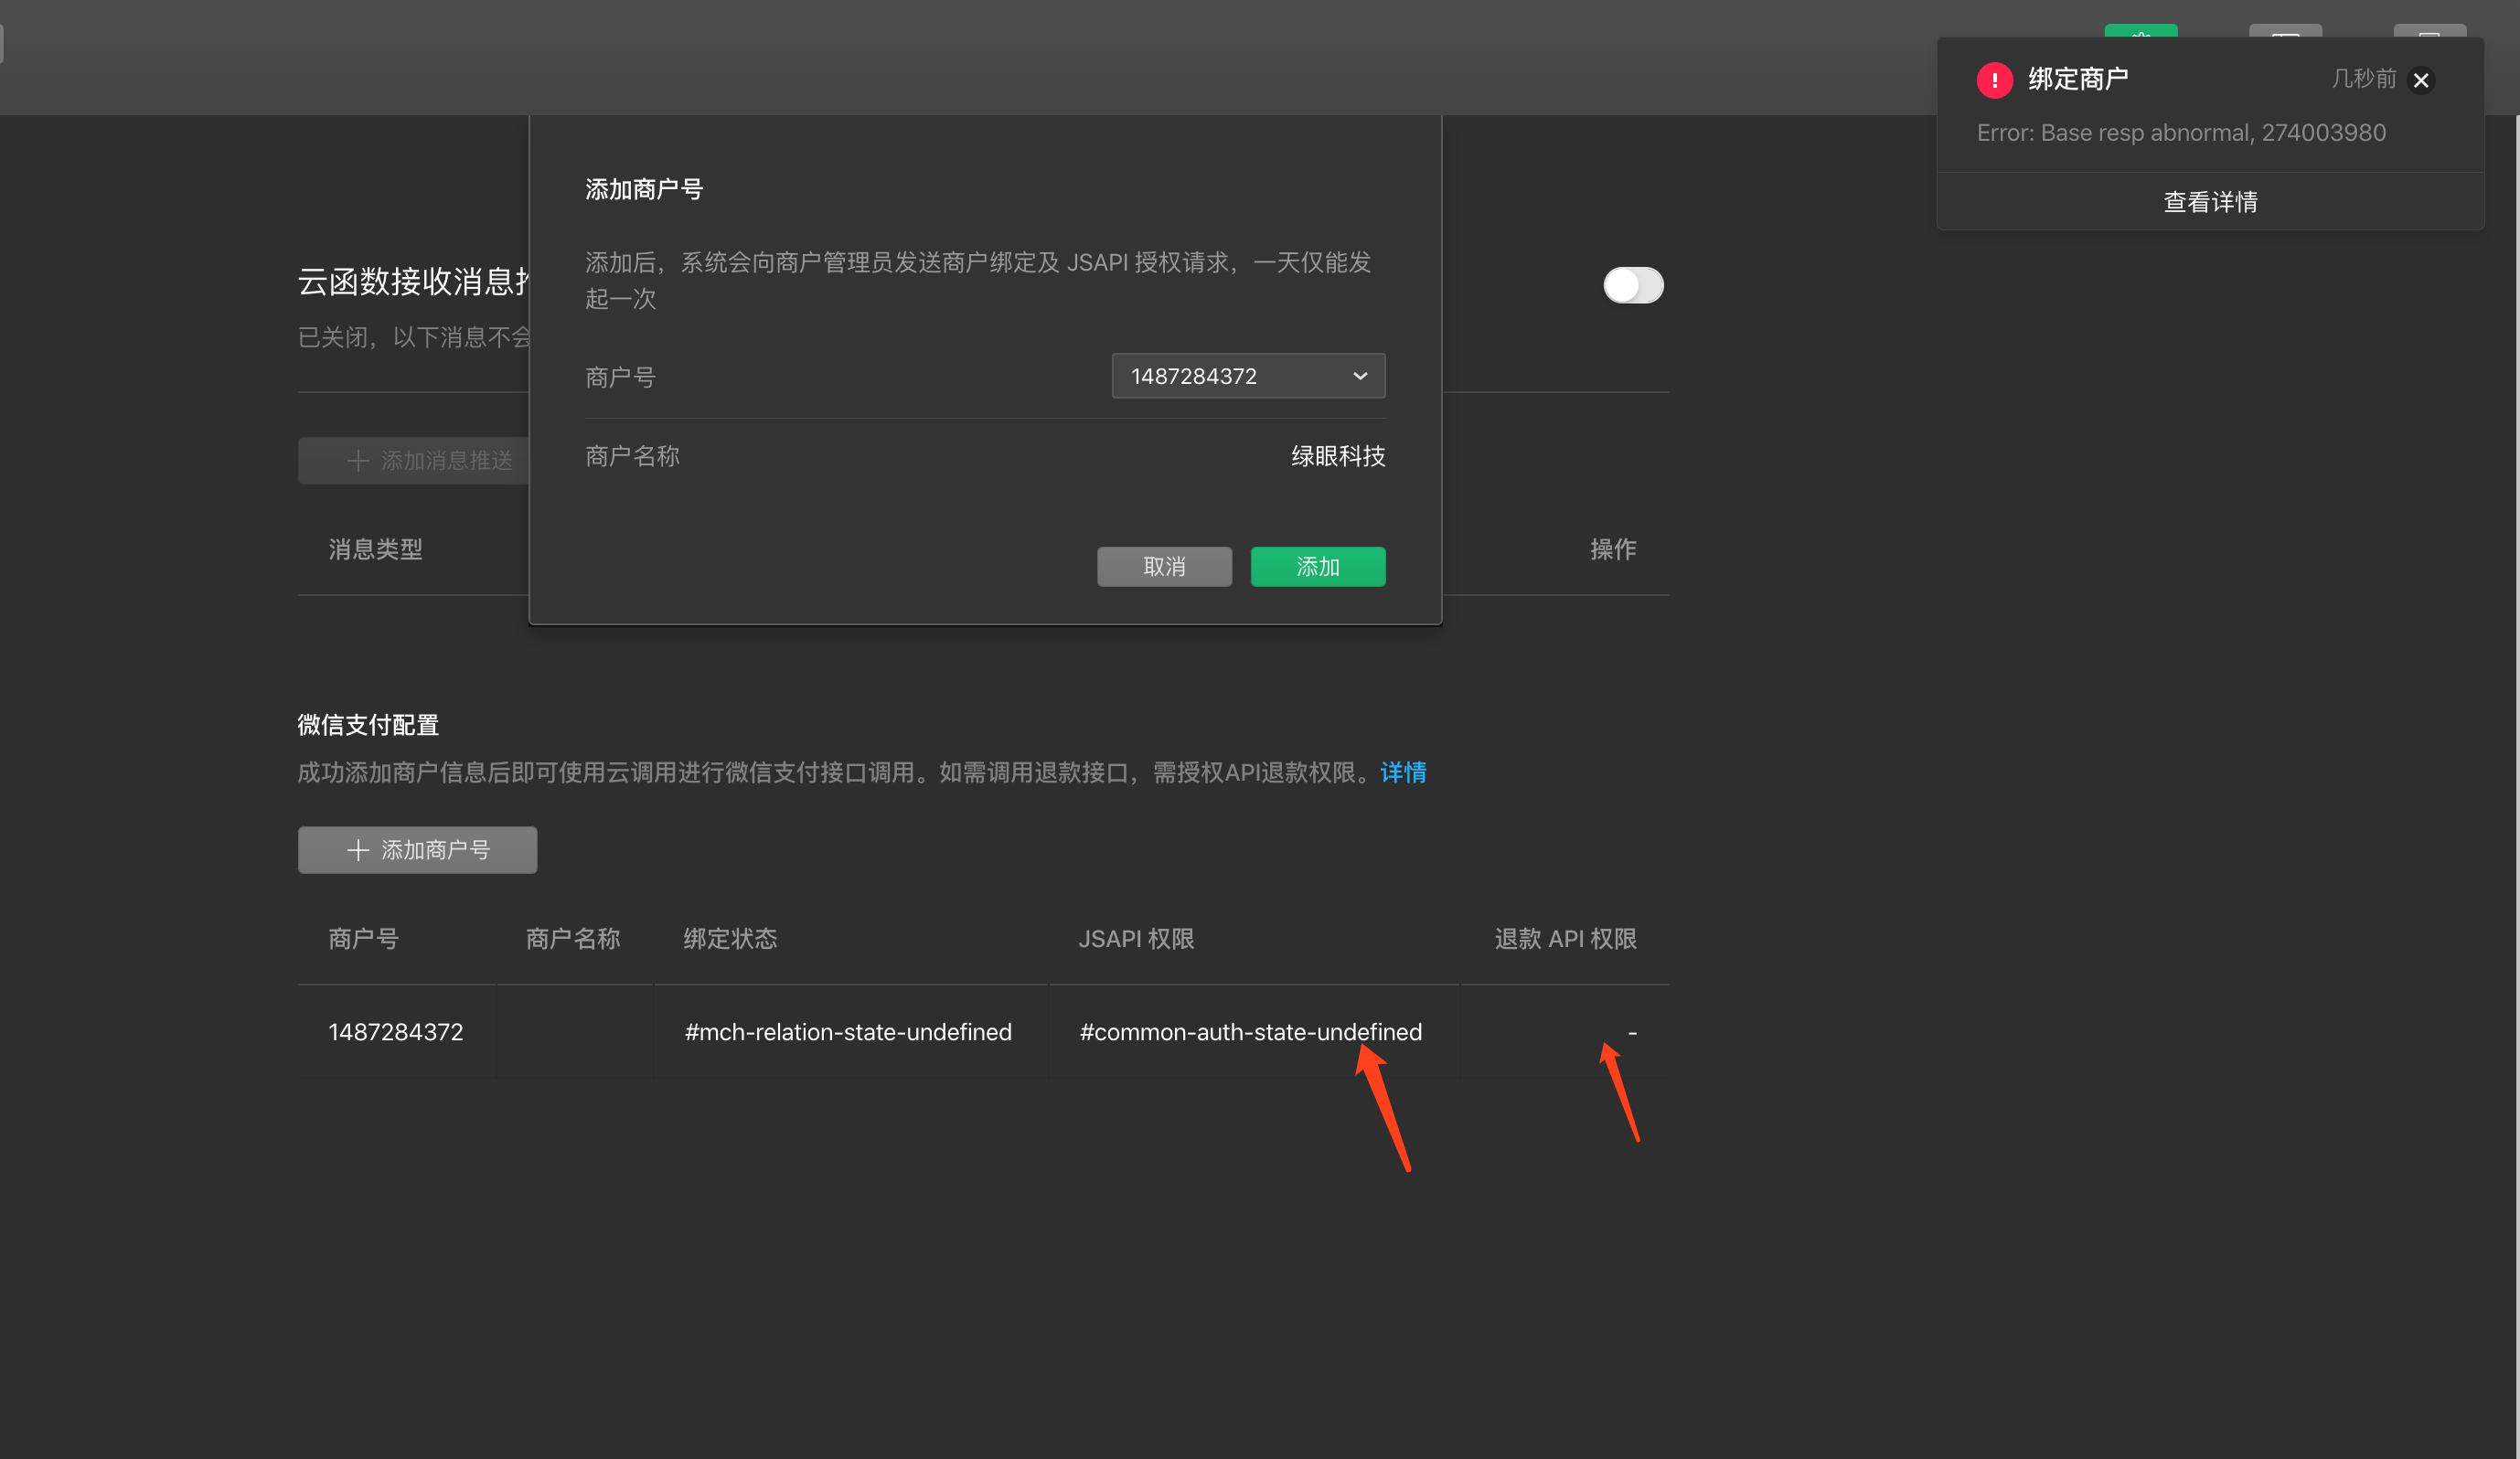Click the 退款 API 权限 column header

(1565, 939)
